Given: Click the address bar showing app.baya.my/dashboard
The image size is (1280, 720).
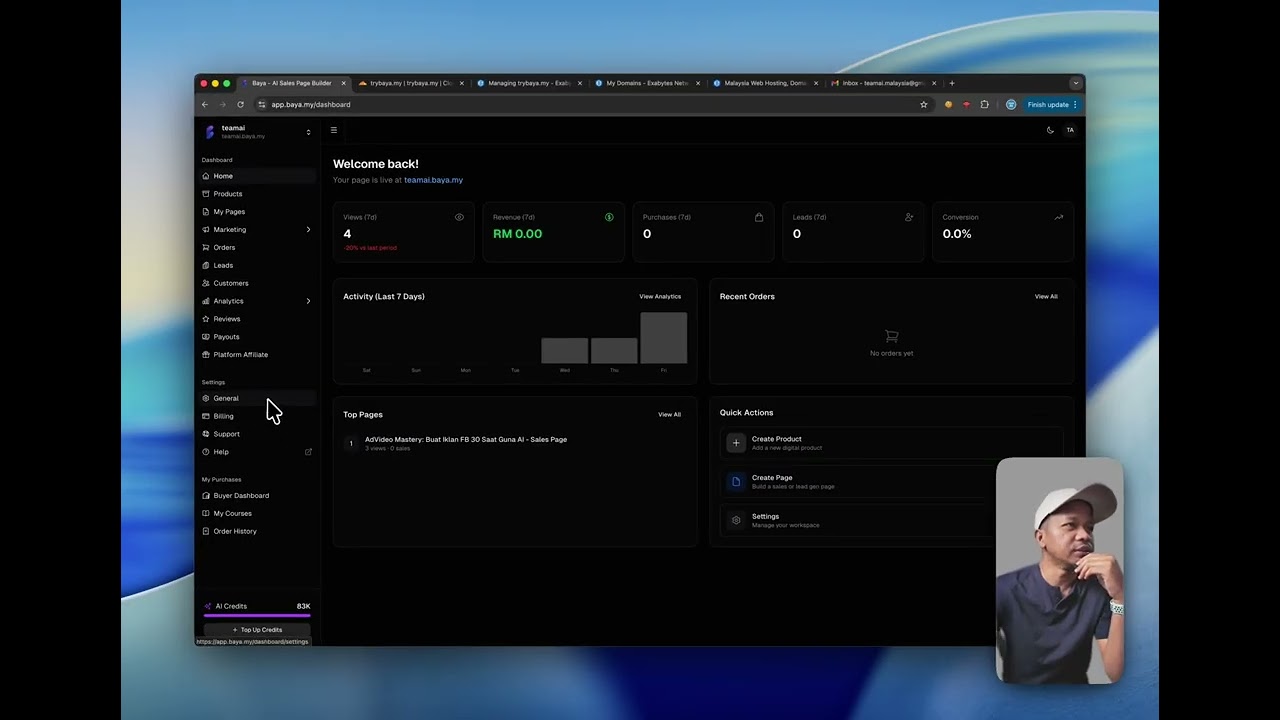Looking at the screenshot, I should click(590, 104).
